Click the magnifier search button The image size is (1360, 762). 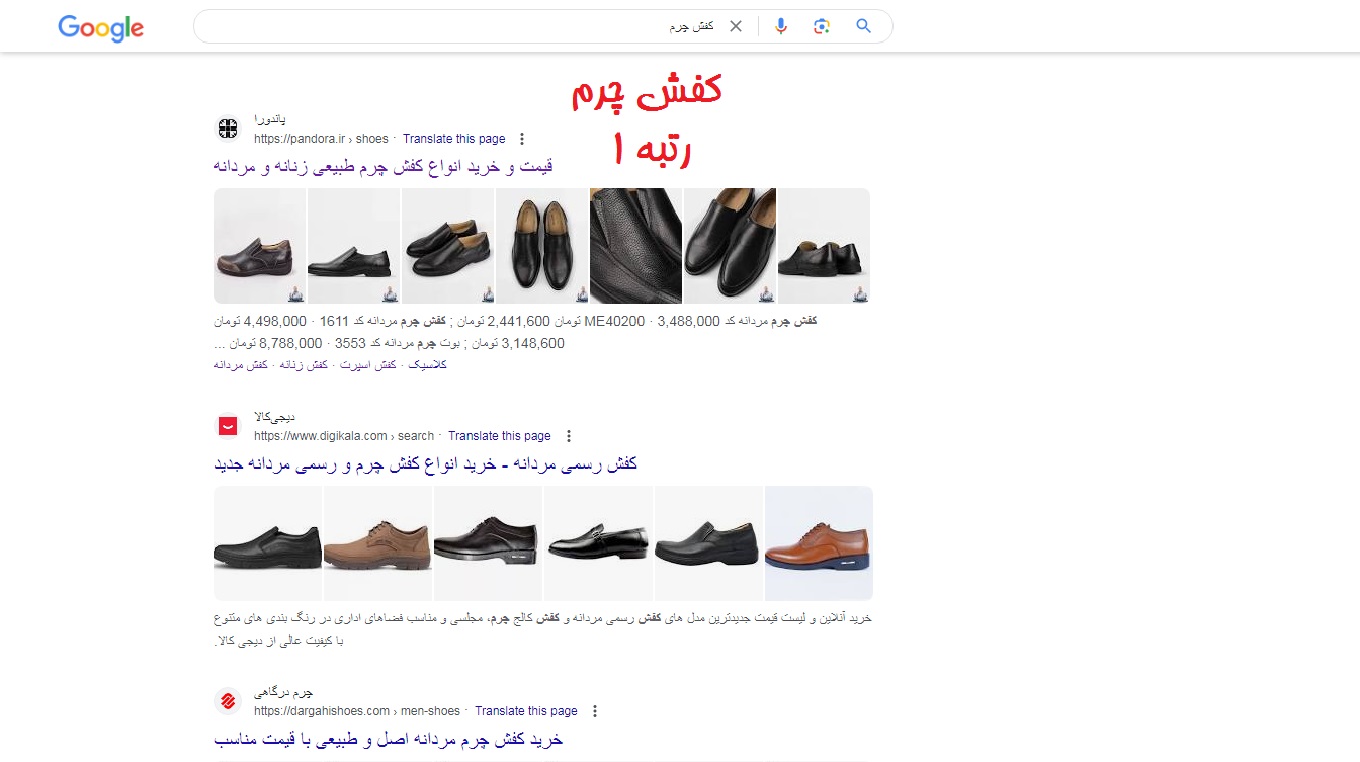pos(864,26)
